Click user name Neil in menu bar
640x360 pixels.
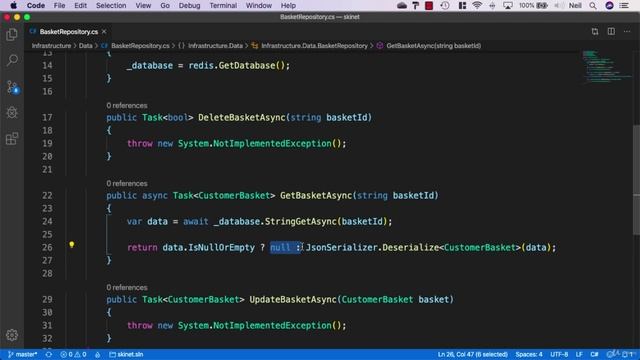tap(575, 5)
